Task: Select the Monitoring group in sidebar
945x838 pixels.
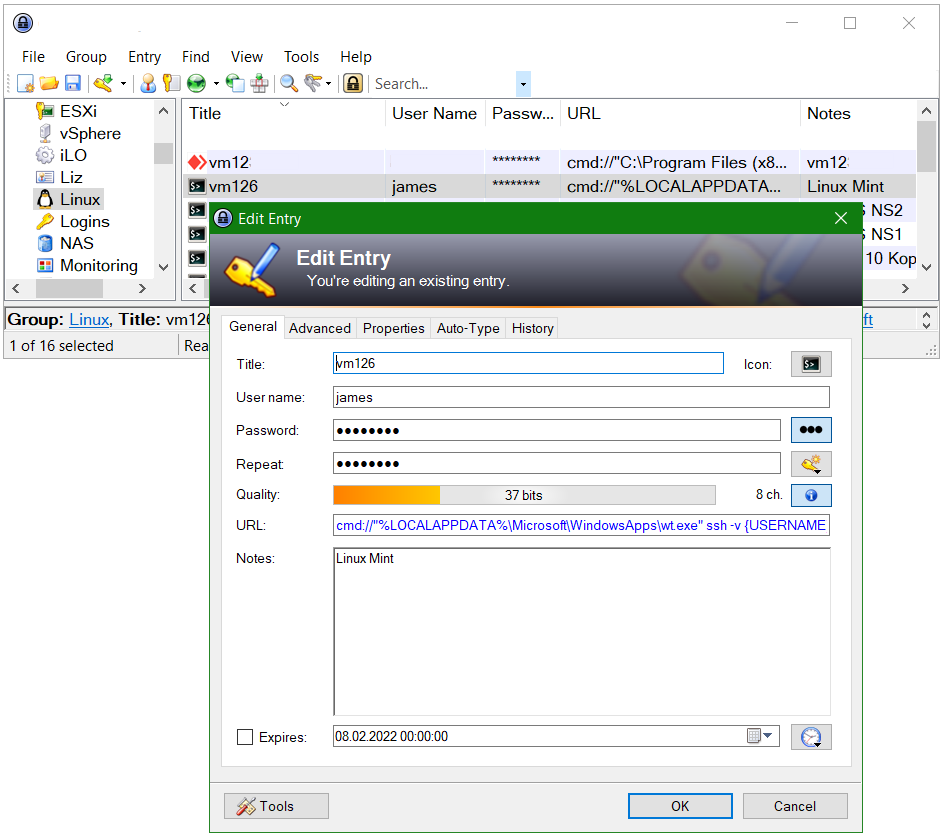Action: click(x=97, y=265)
